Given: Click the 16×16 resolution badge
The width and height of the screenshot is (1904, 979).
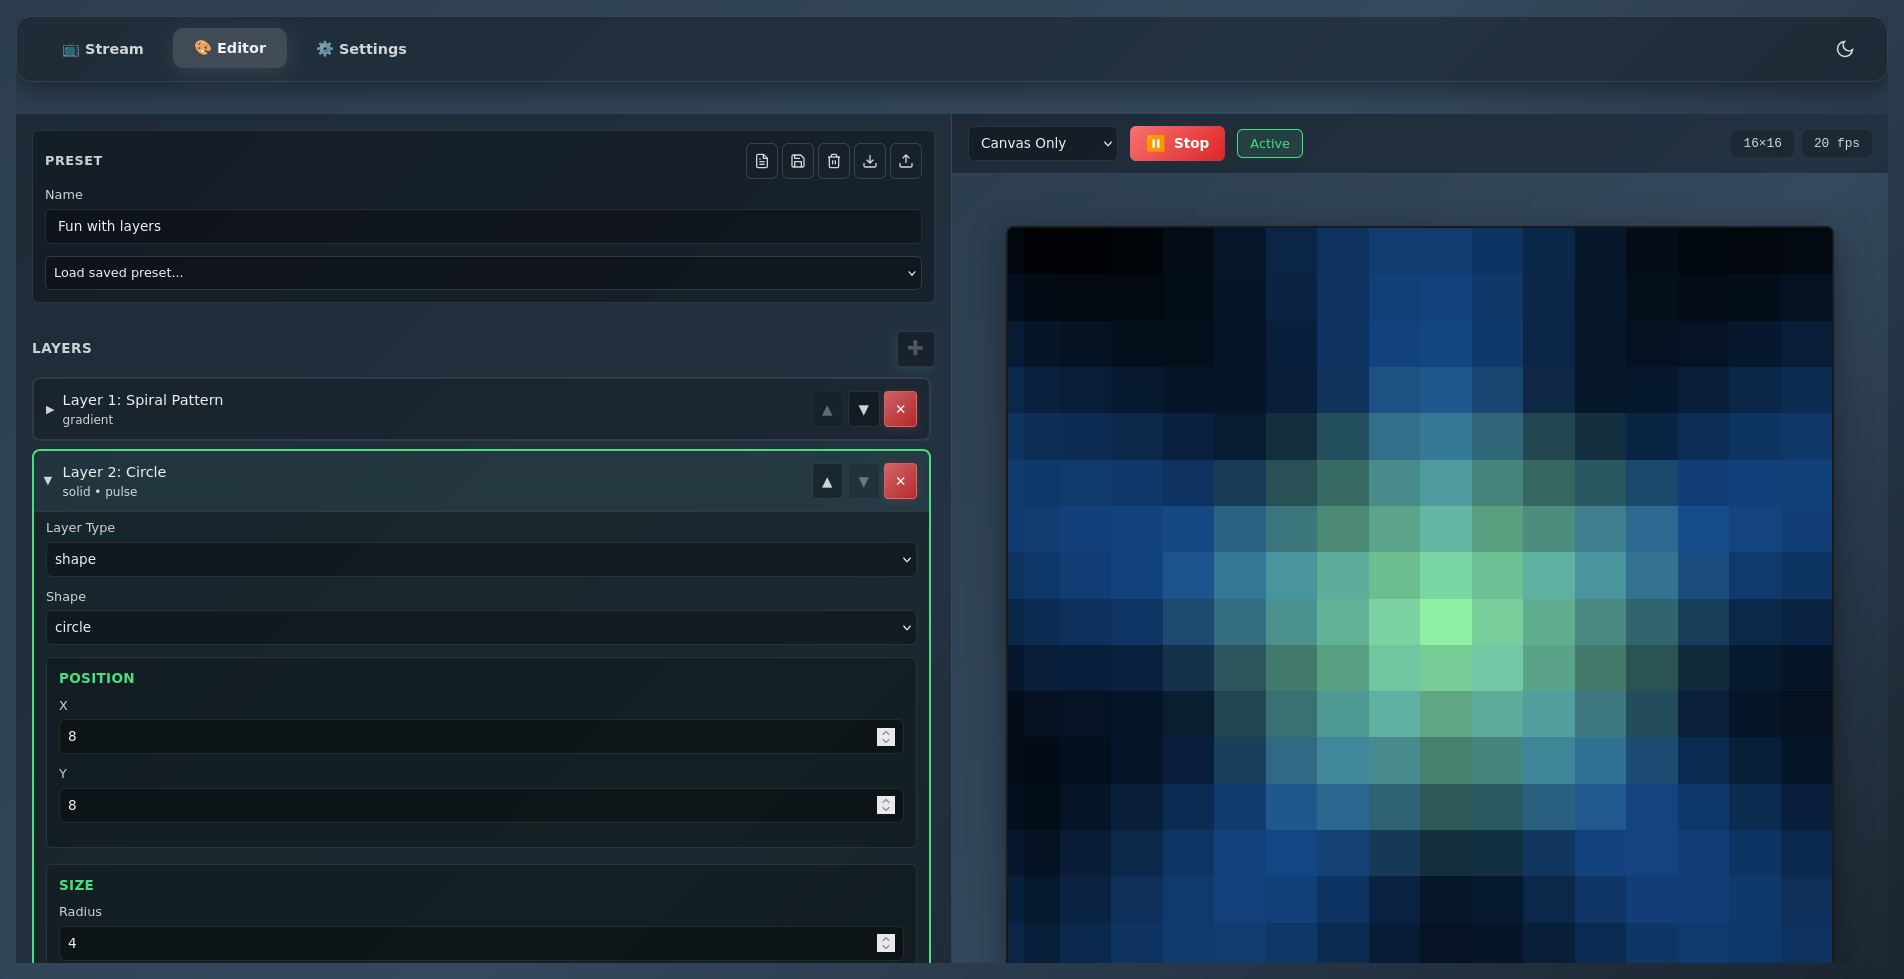Looking at the screenshot, I should [1762, 143].
